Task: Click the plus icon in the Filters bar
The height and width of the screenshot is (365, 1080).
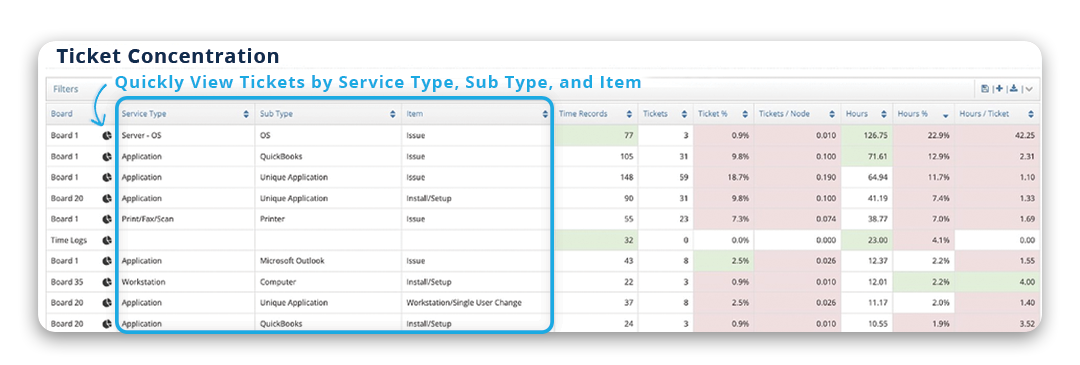Action: point(999,89)
